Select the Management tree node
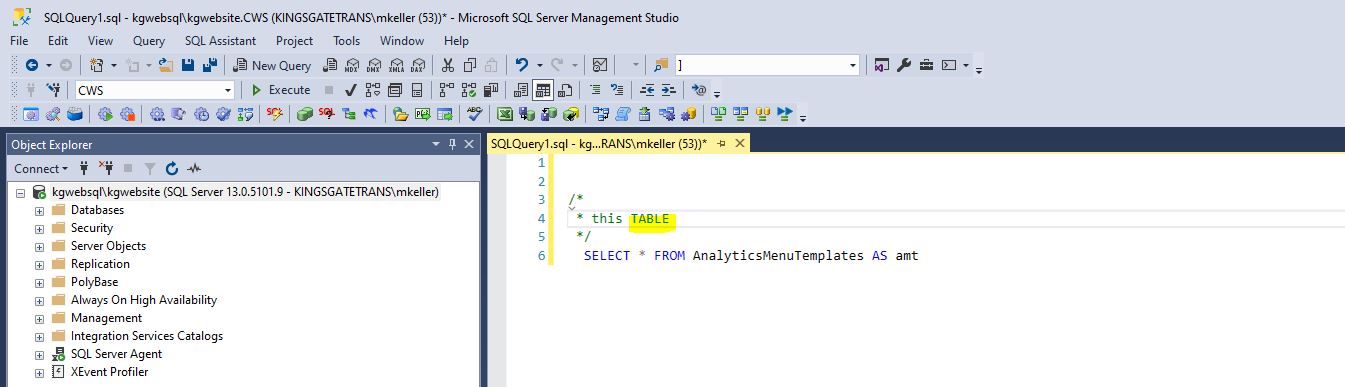1345x387 pixels. click(x=106, y=318)
